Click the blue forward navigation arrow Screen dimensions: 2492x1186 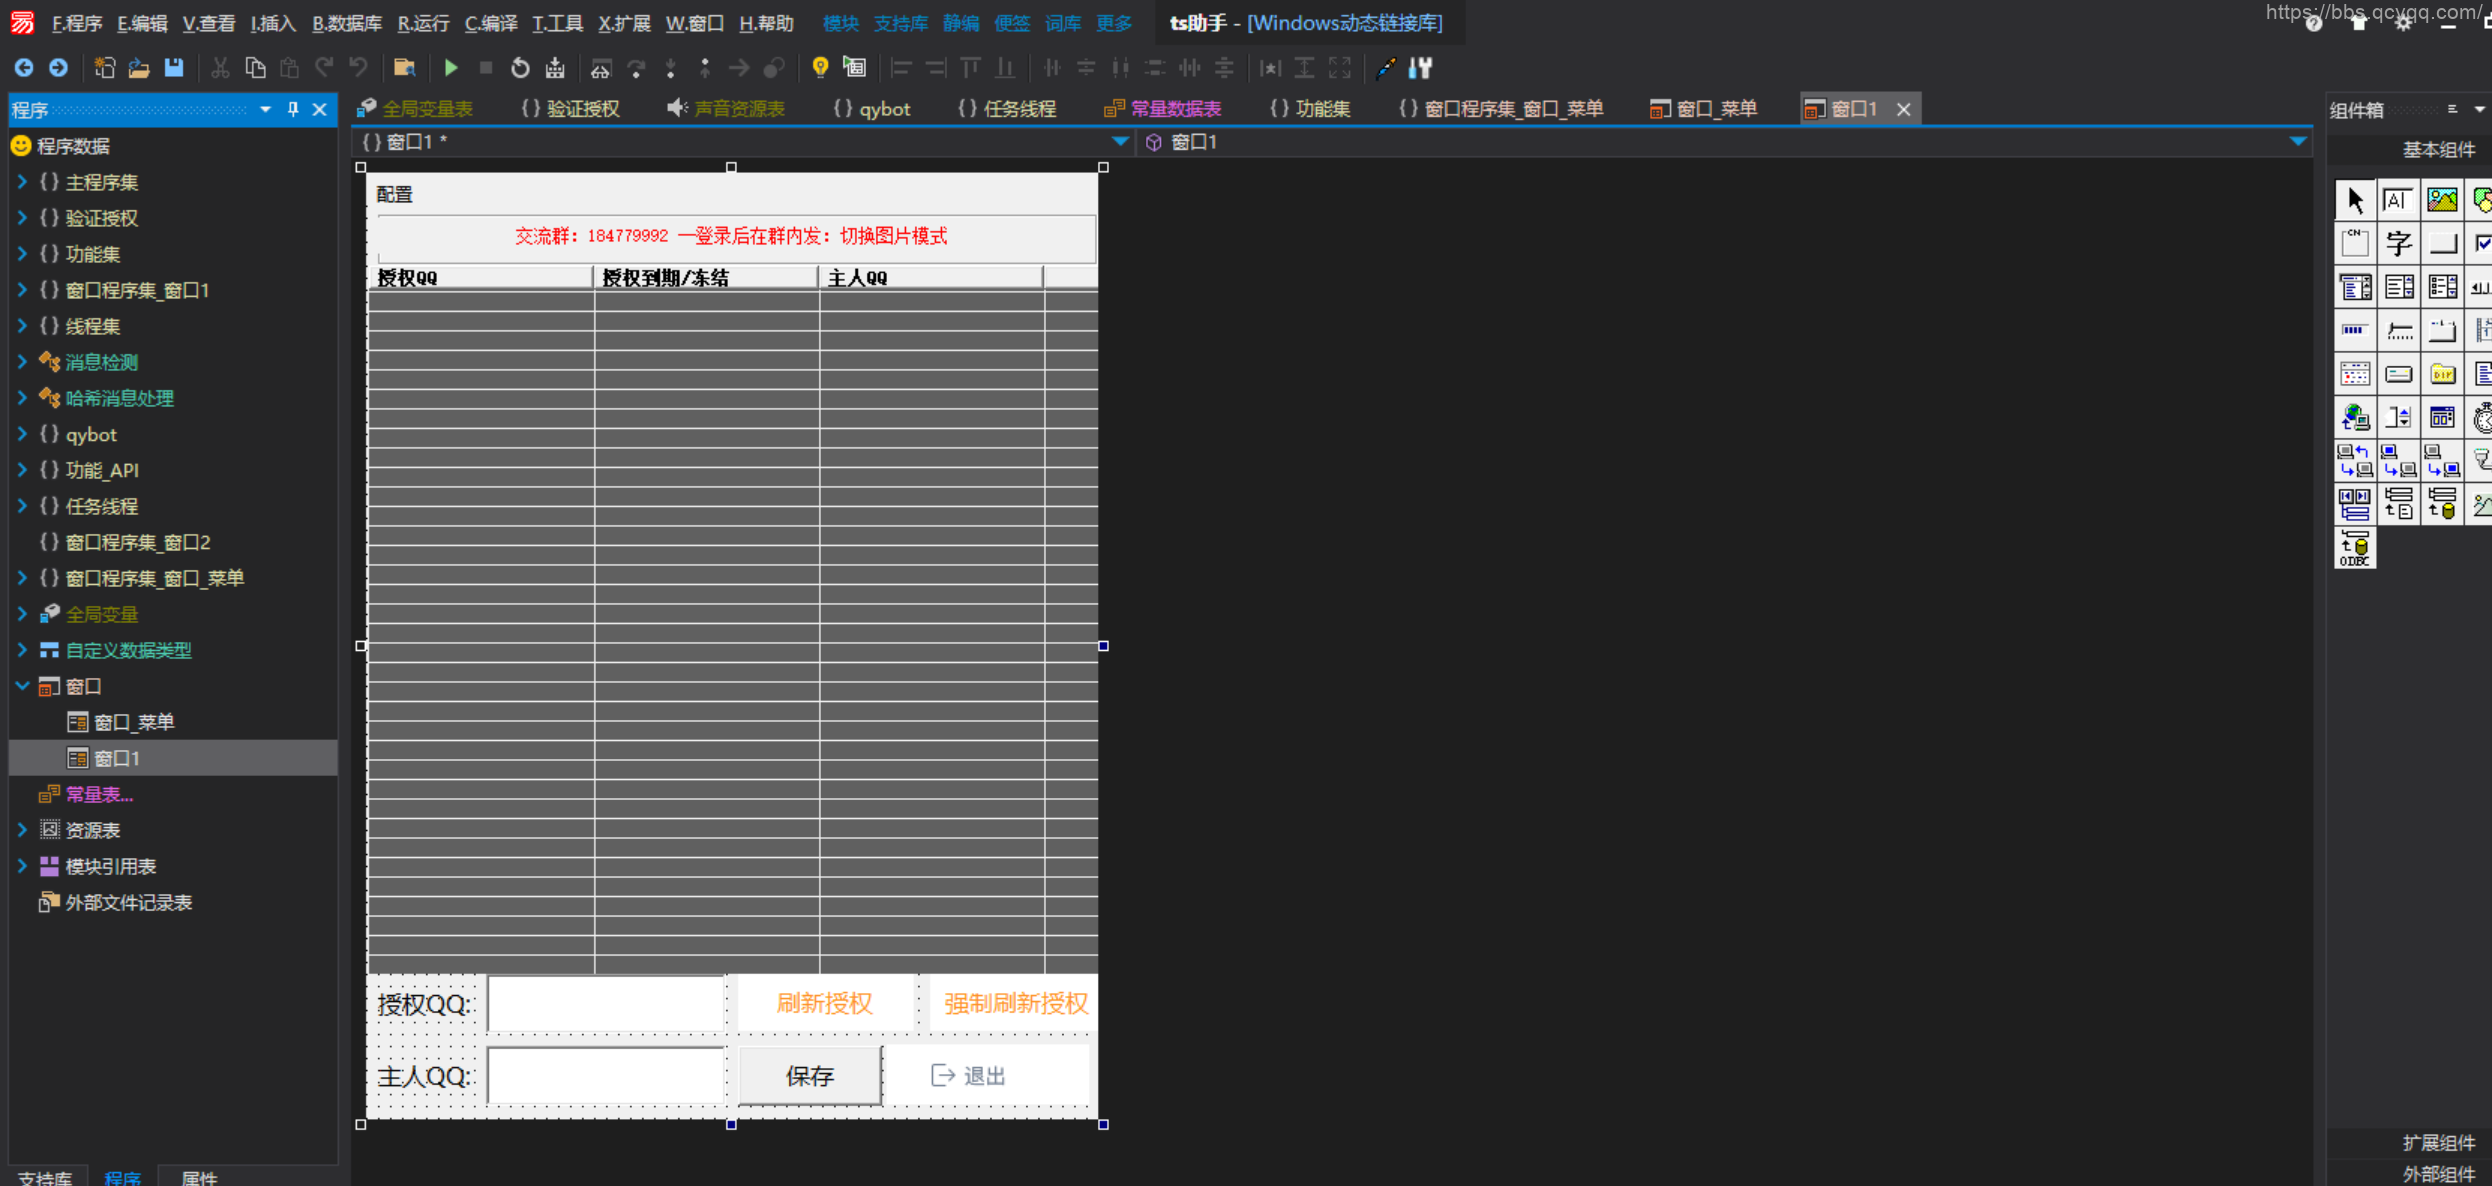[59, 68]
